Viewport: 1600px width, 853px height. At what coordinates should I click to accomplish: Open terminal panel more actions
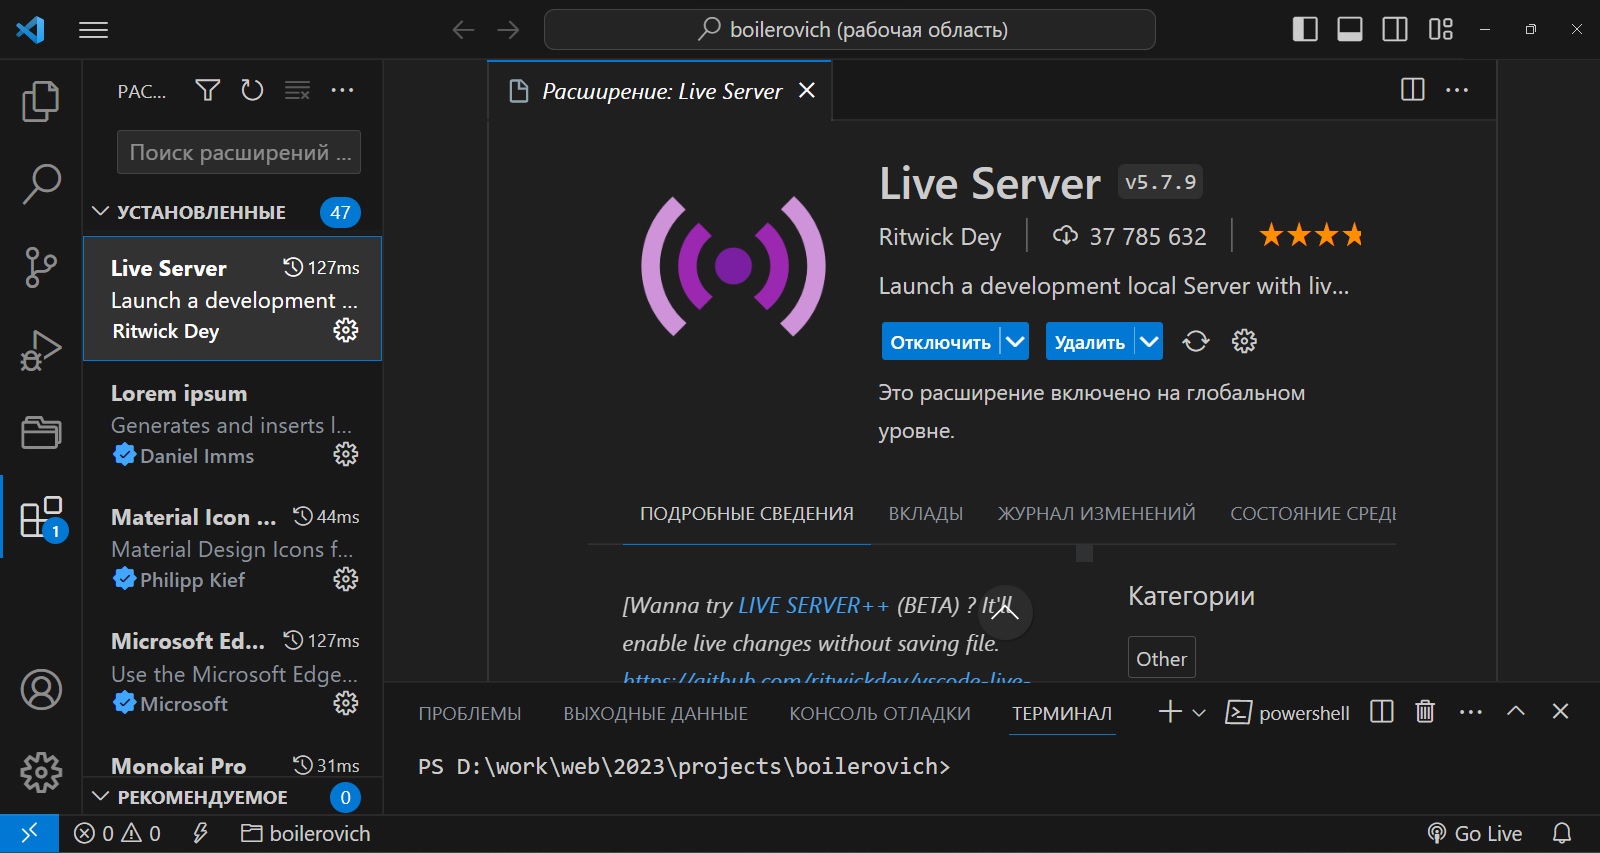(x=1471, y=711)
